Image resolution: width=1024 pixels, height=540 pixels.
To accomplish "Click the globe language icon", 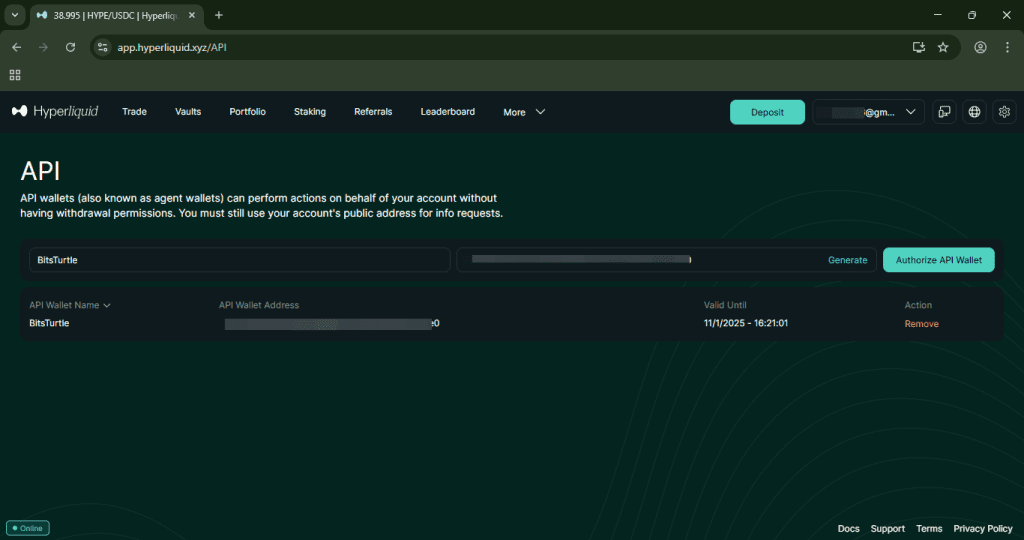I will 974,112.
